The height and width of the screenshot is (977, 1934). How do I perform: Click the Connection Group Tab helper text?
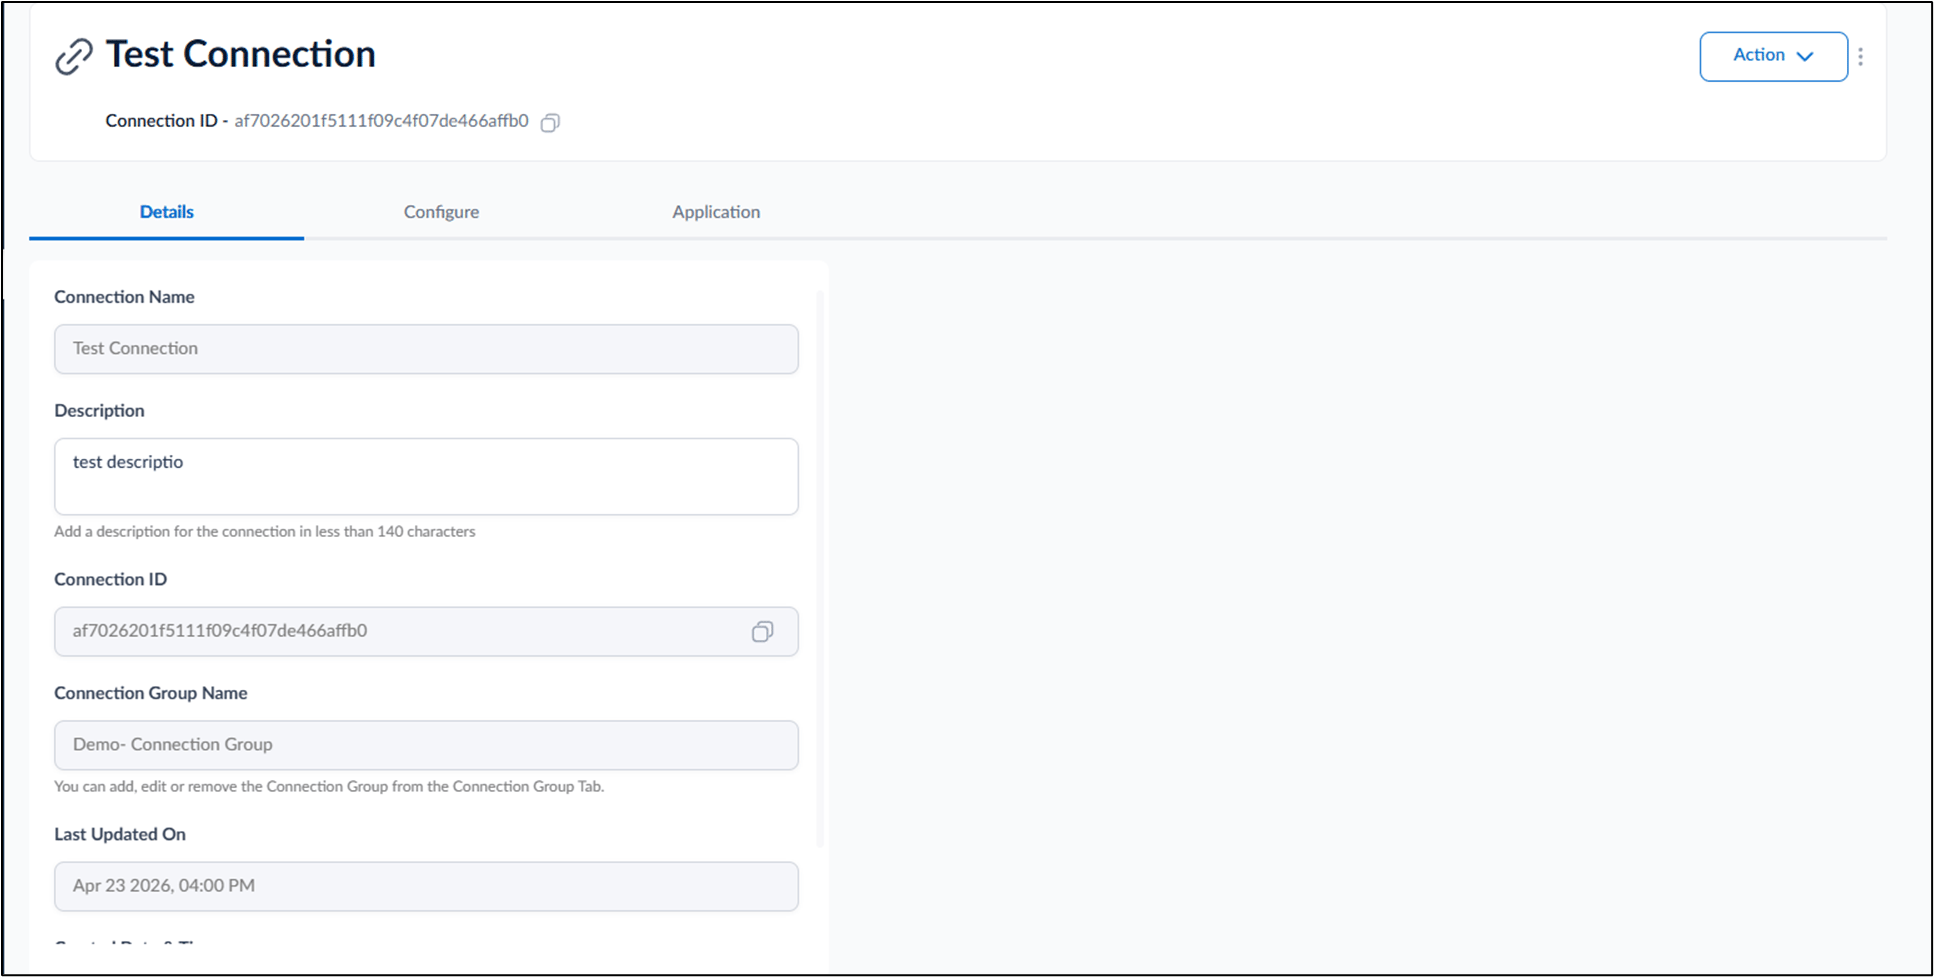click(x=329, y=787)
